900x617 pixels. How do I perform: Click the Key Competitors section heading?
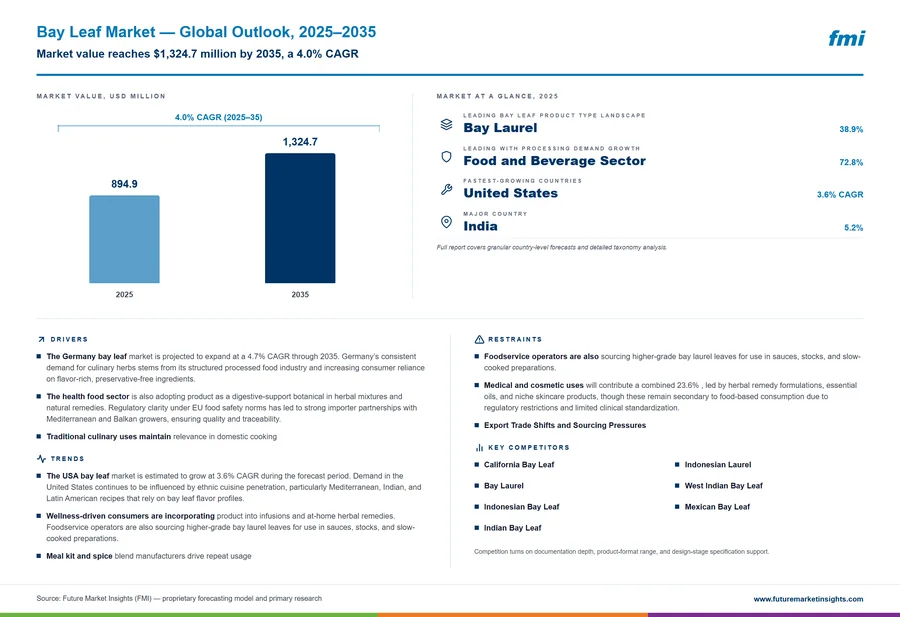pos(529,447)
